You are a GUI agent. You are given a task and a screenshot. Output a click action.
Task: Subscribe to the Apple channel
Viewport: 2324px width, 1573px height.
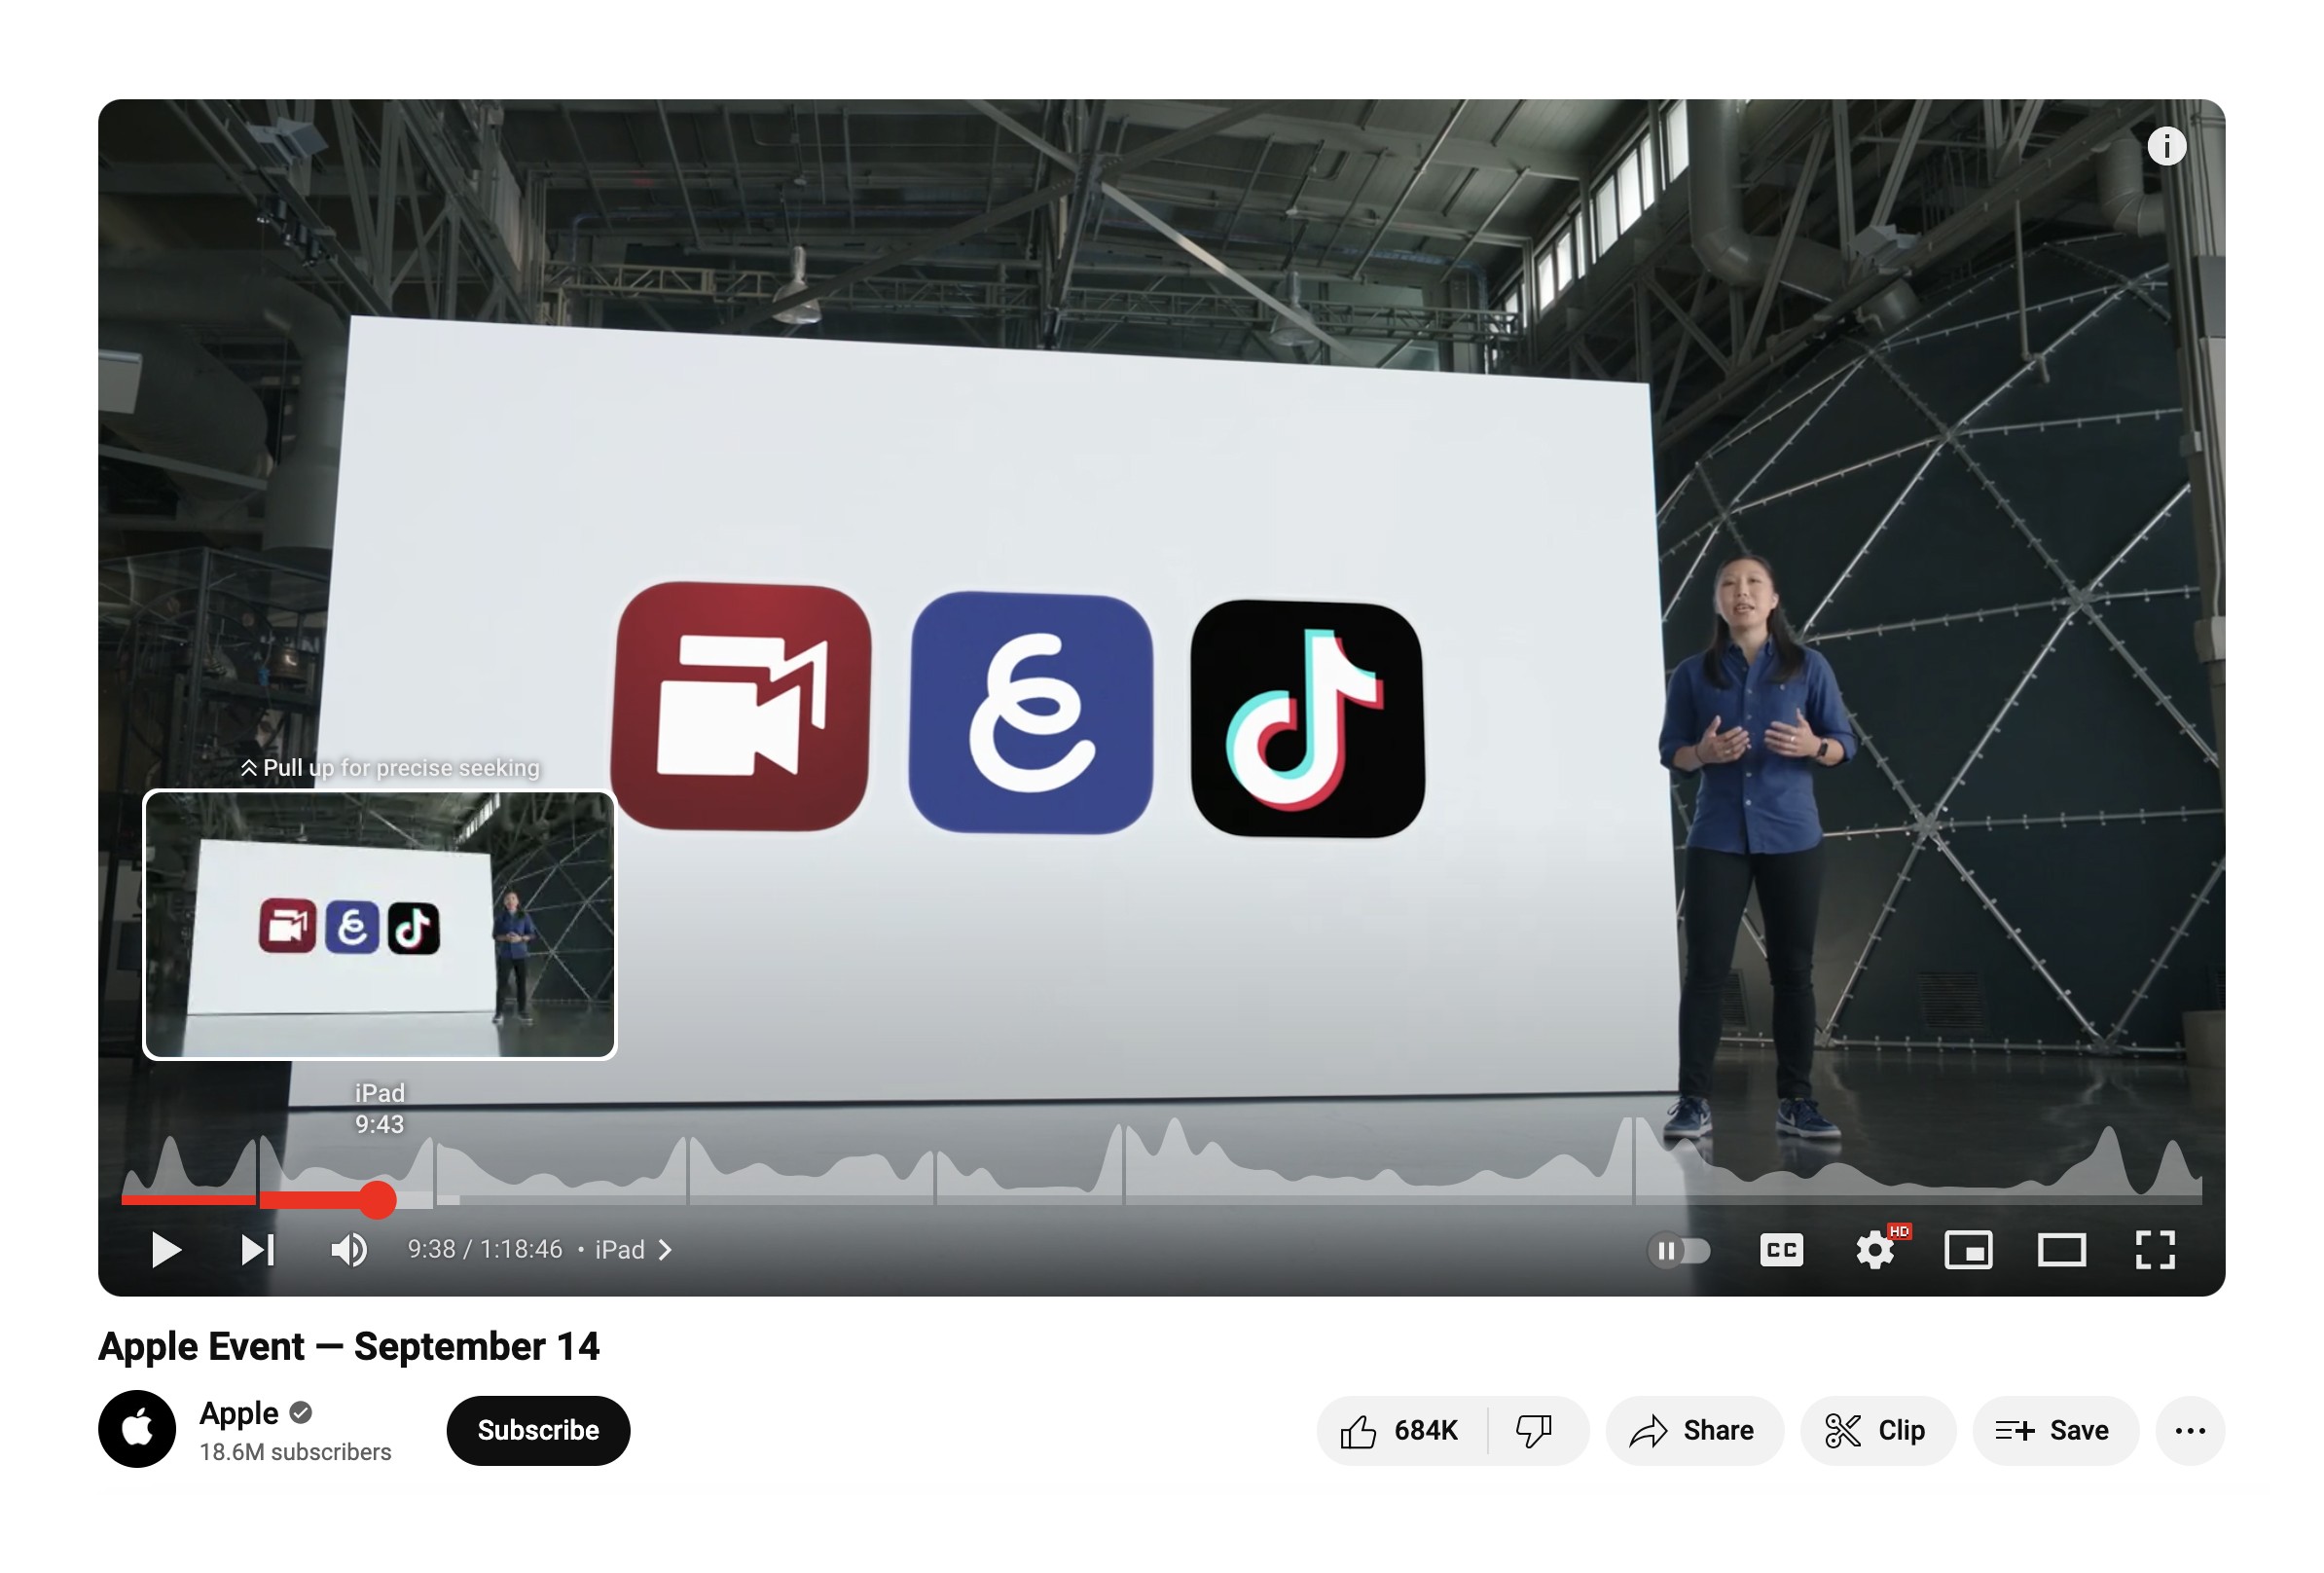pyautogui.click(x=538, y=1431)
